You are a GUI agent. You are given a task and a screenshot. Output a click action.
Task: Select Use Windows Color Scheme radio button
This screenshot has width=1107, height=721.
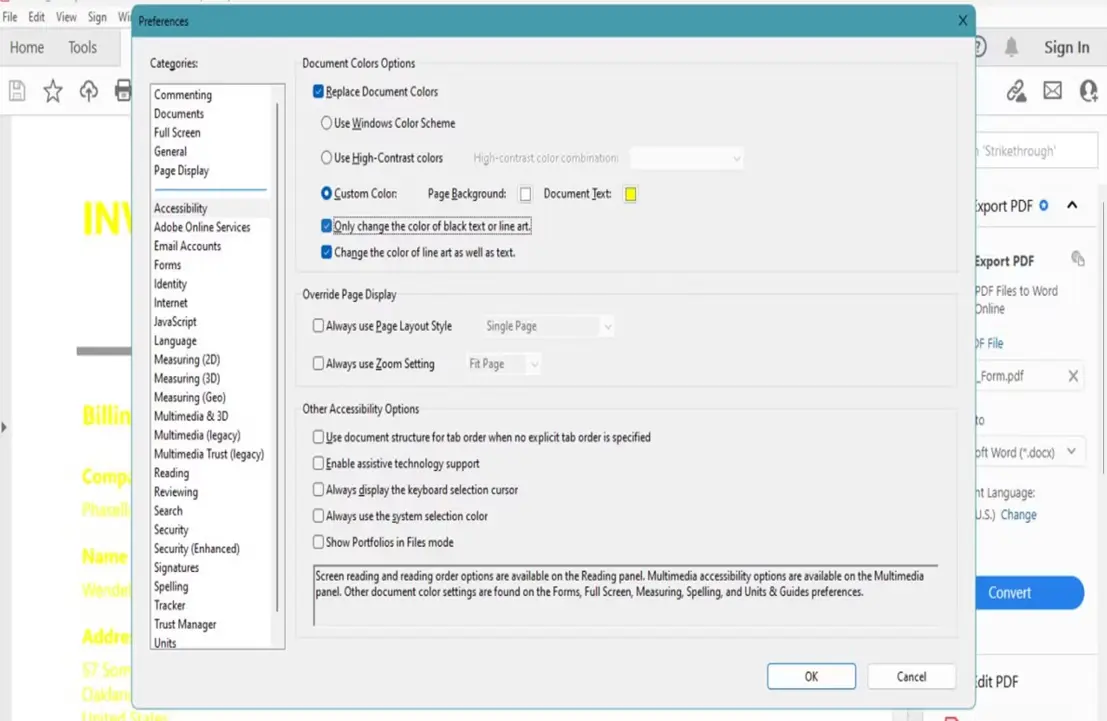click(326, 123)
